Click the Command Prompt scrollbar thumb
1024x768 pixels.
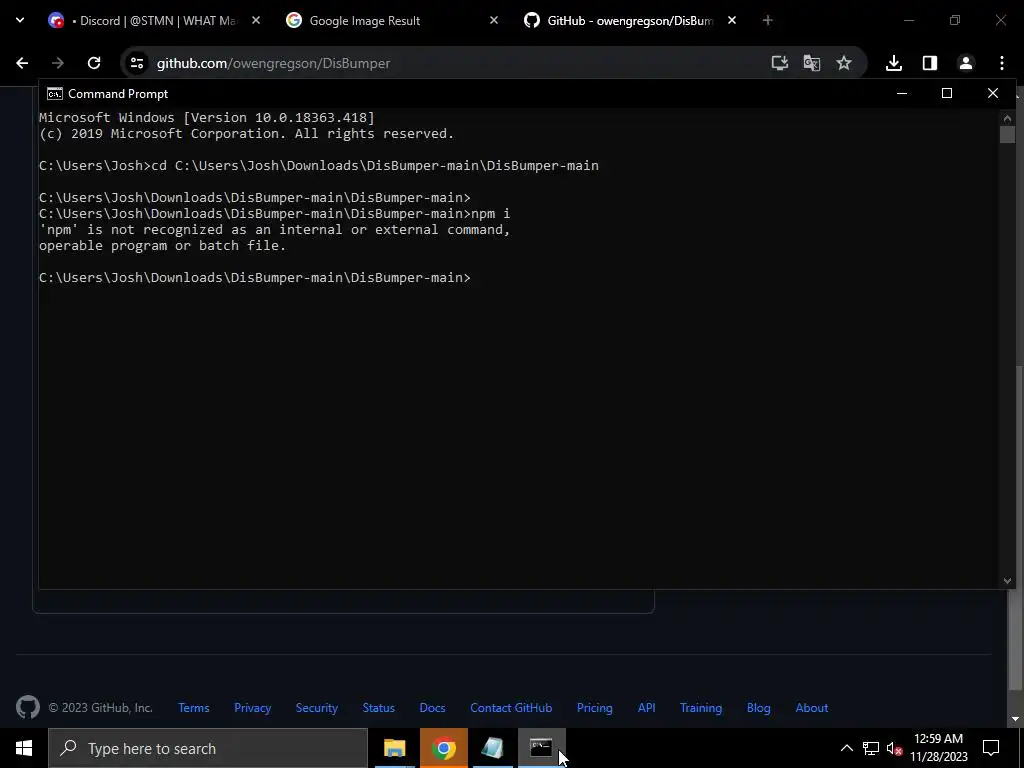click(x=1007, y=135)
